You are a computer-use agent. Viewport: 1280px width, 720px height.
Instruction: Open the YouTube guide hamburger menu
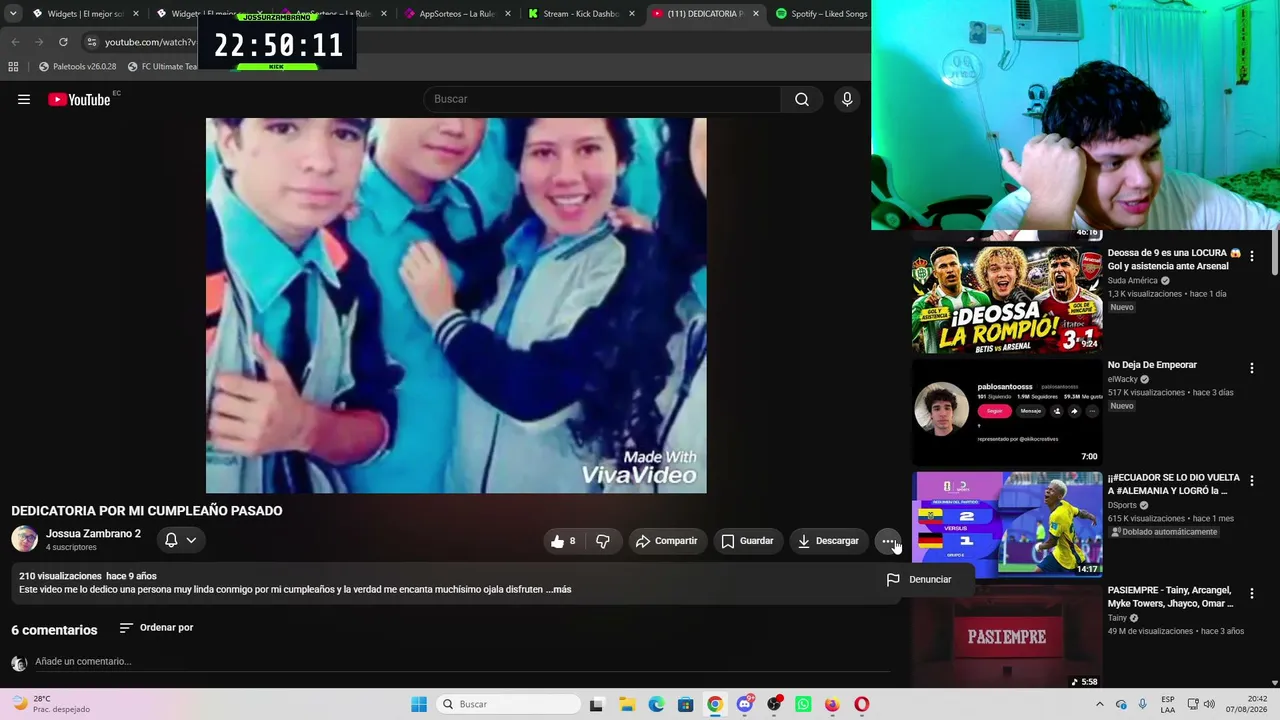pos(24,99)
